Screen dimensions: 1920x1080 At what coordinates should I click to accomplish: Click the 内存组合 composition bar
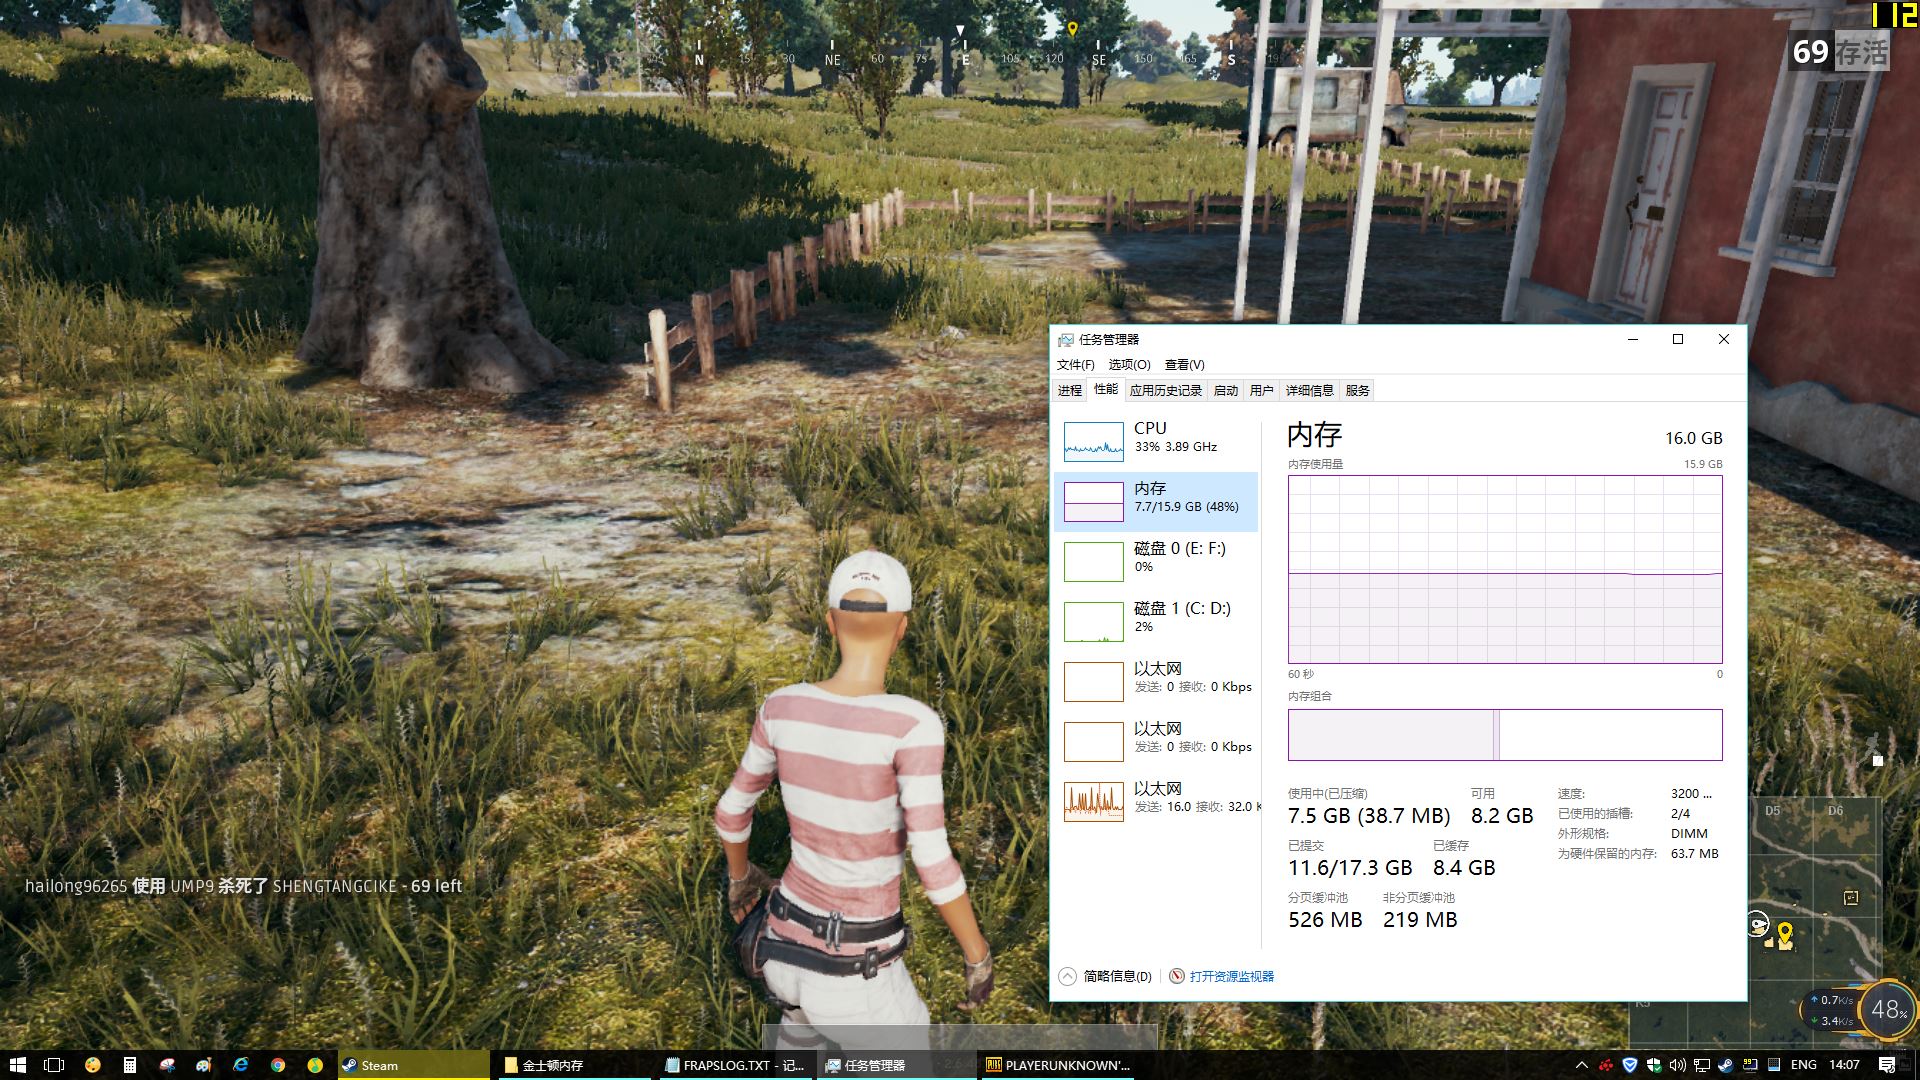1505,735
